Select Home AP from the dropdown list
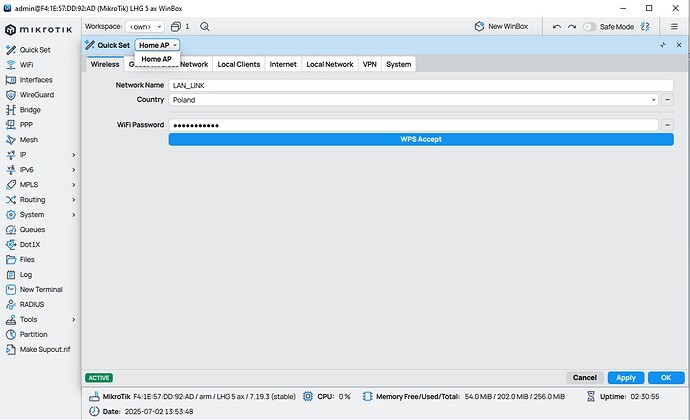 point(157,59)
